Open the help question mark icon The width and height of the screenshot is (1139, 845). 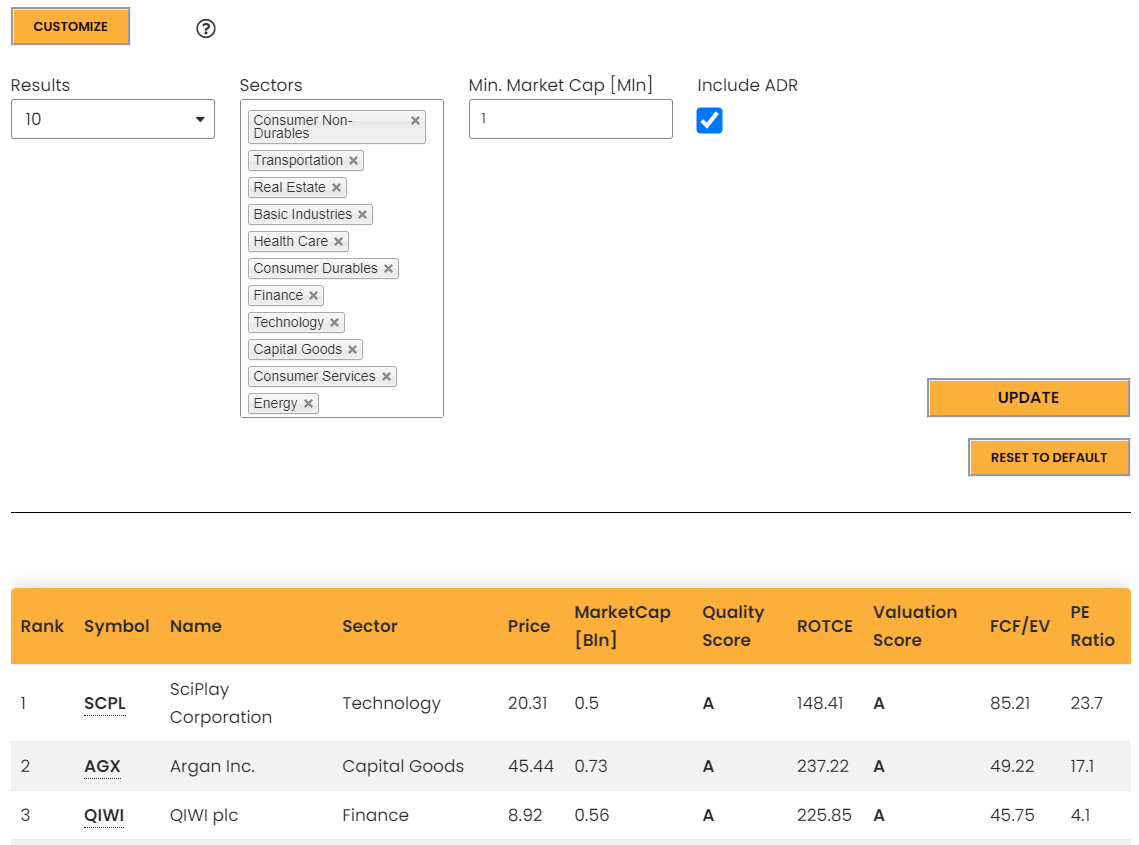click(206, 28)
